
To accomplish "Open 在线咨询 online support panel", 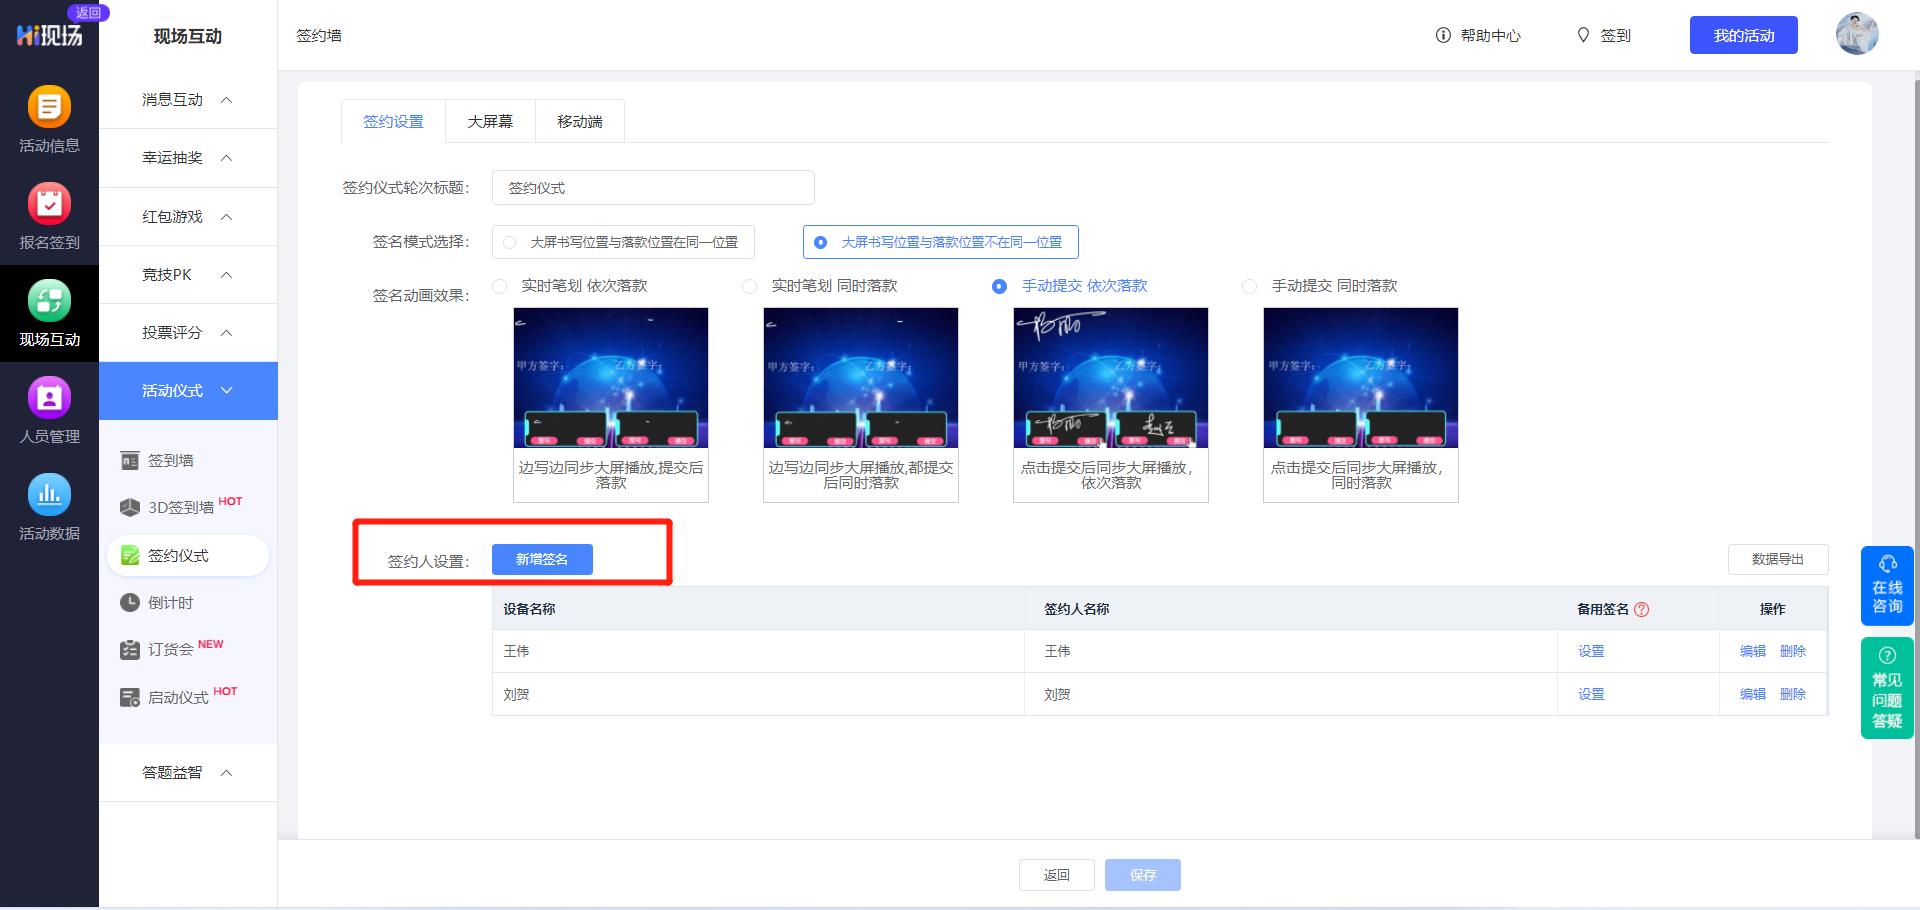I will pos(1887,585).
